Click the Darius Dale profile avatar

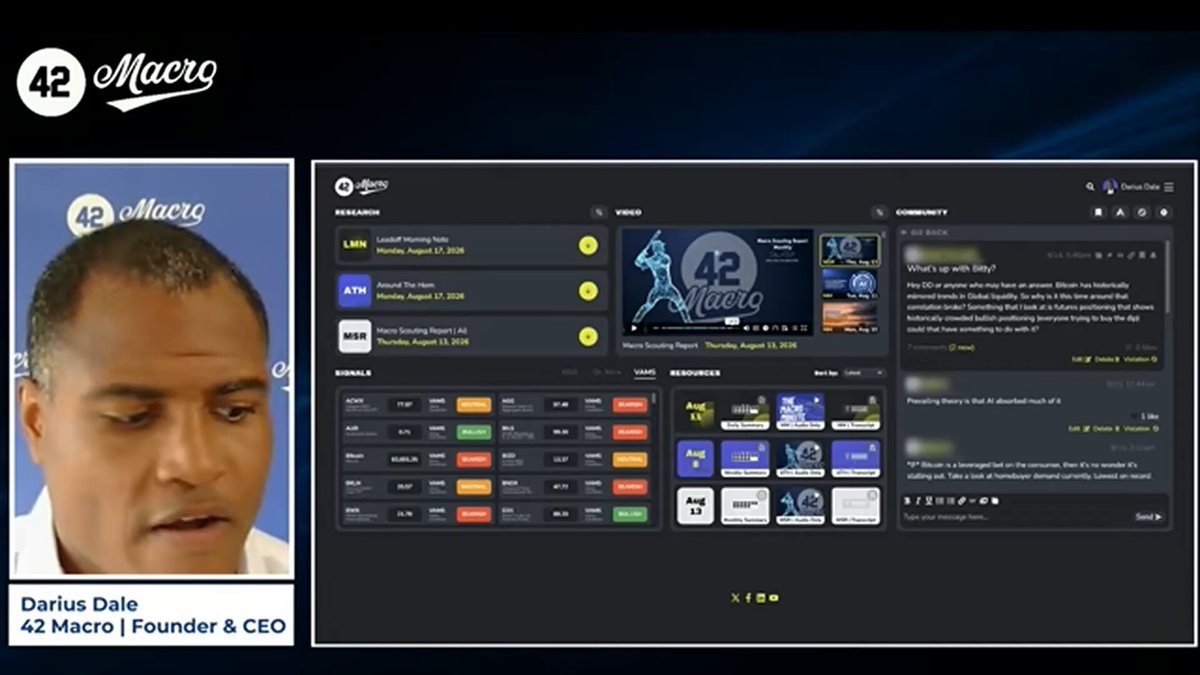pos(1109,186)
